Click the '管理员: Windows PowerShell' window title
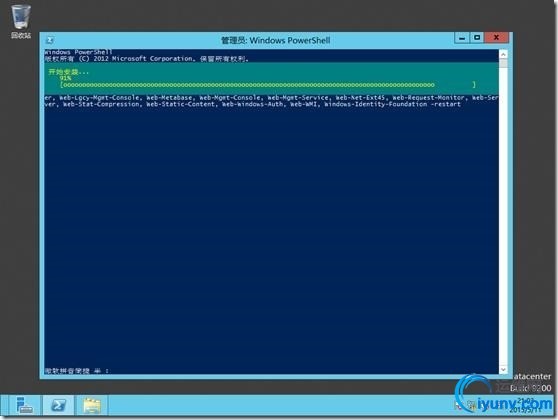Viewport: 558px width, 420px height. point(276,40)
